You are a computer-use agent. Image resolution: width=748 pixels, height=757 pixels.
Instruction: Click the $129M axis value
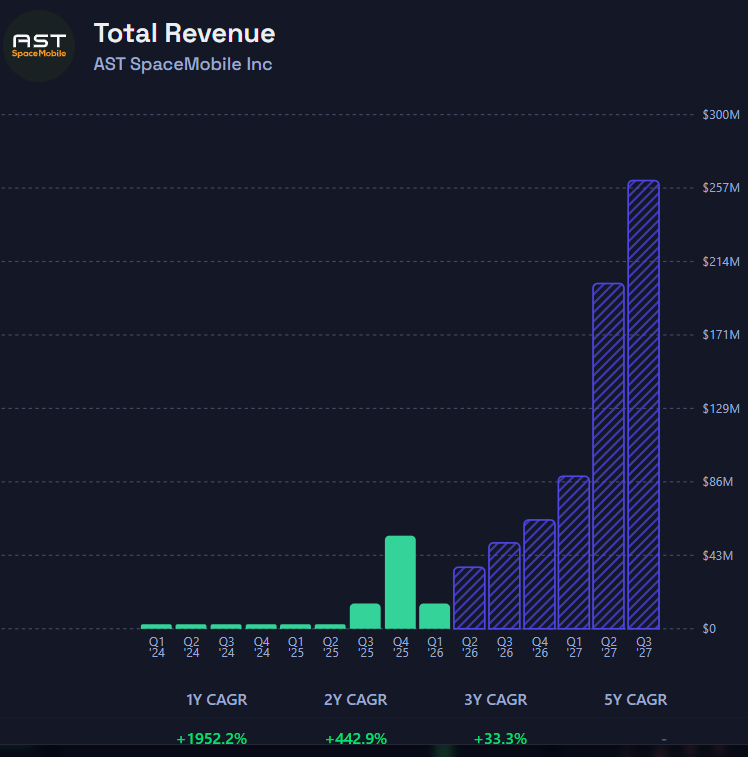tap(721, 409)
